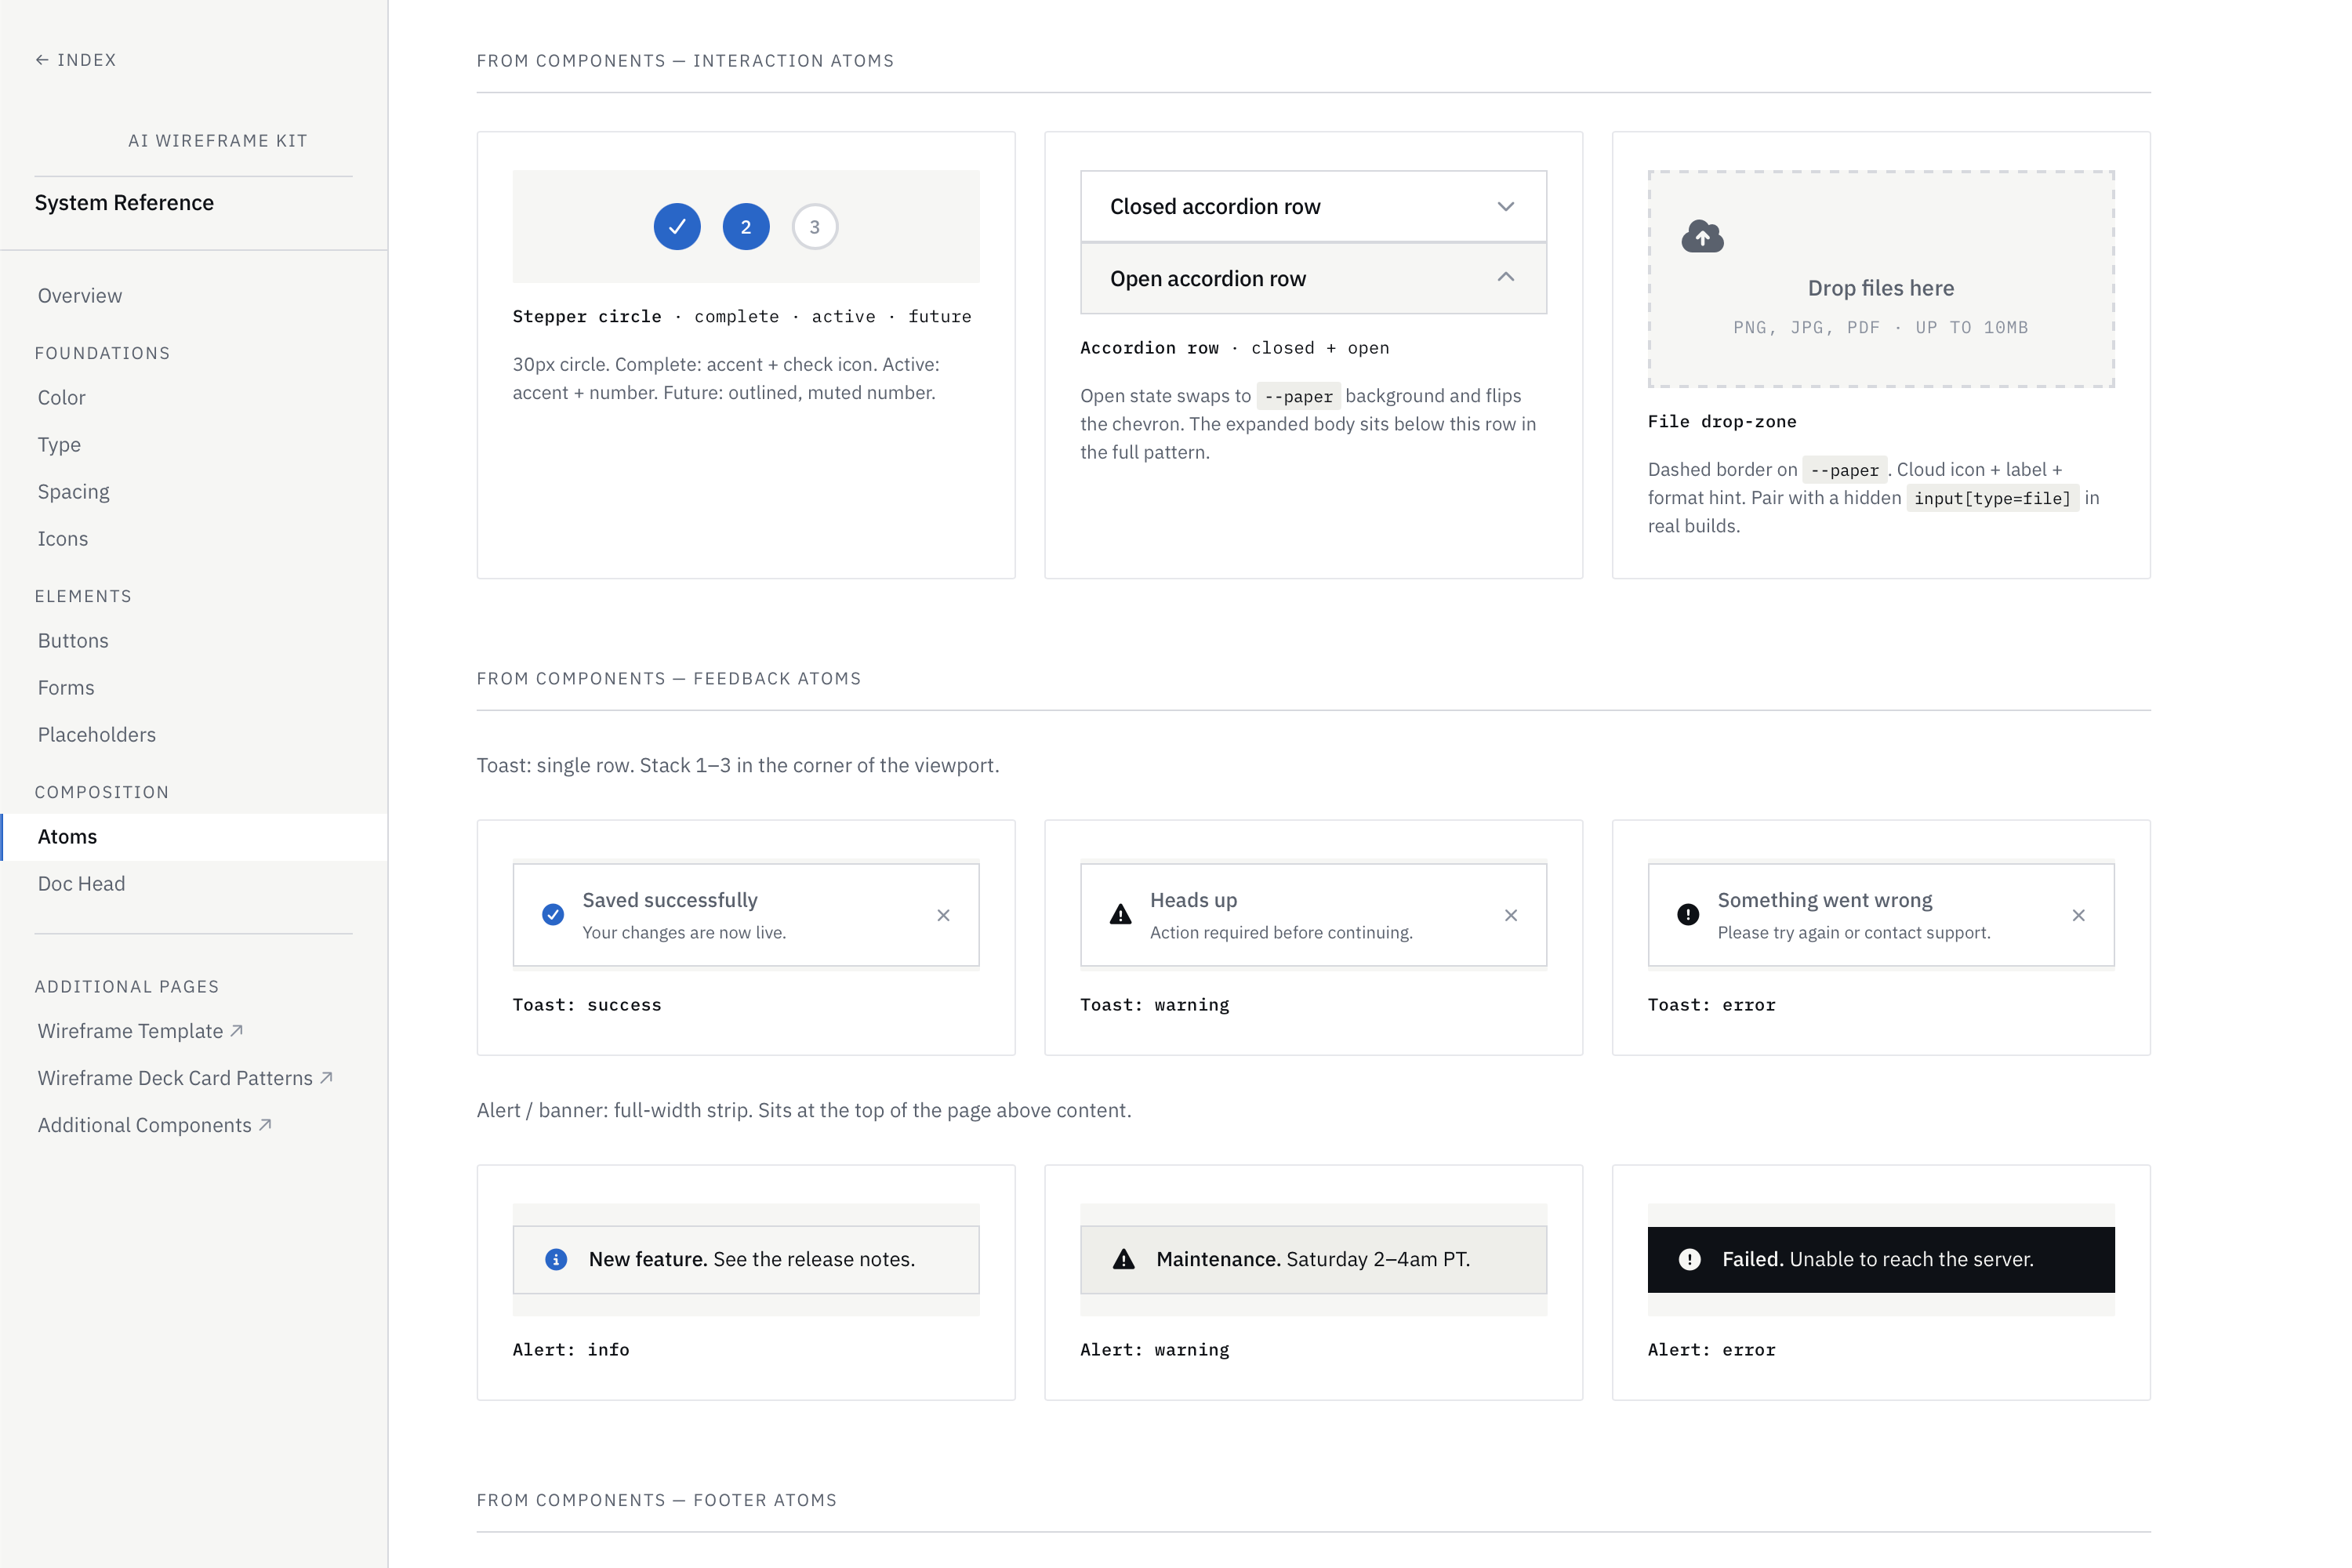
Task: Click the System Reference title
Action: tap(124, 203)
